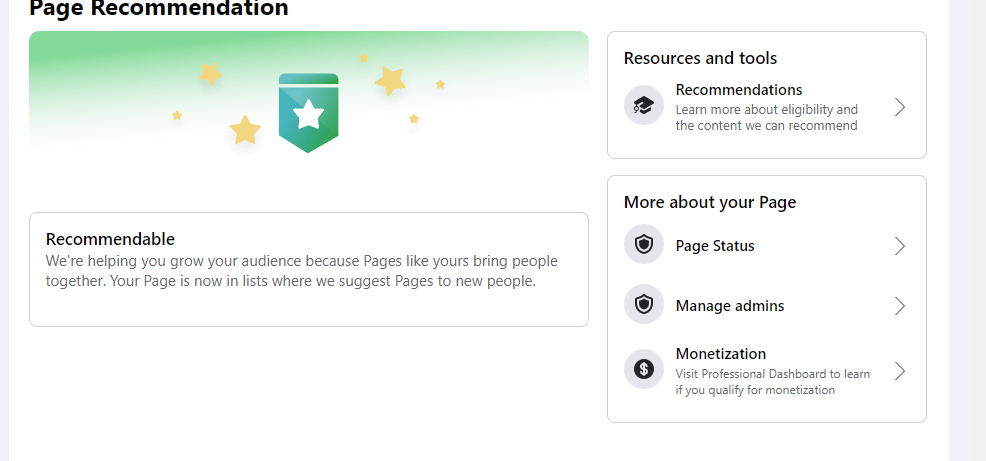Expand the Monetization chevron arrow
This screenshot has width=986, height=461.
point(899,371)
